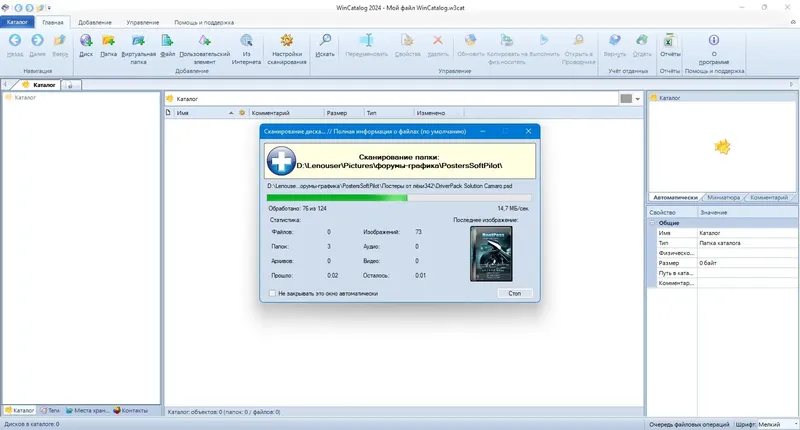Select the Автоматически preview tab
The image size is (800, 430).
[675, 197]
